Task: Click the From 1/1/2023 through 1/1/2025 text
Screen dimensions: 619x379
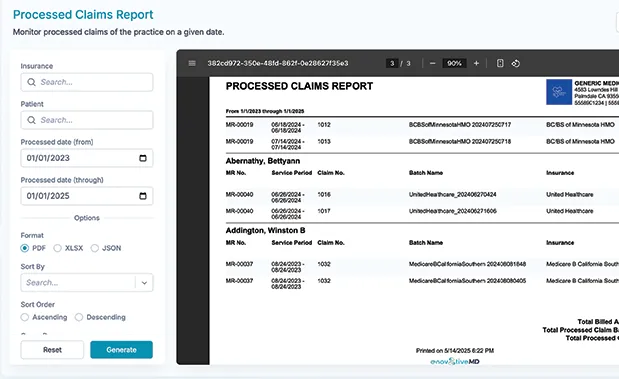Action: click(265, 111)
